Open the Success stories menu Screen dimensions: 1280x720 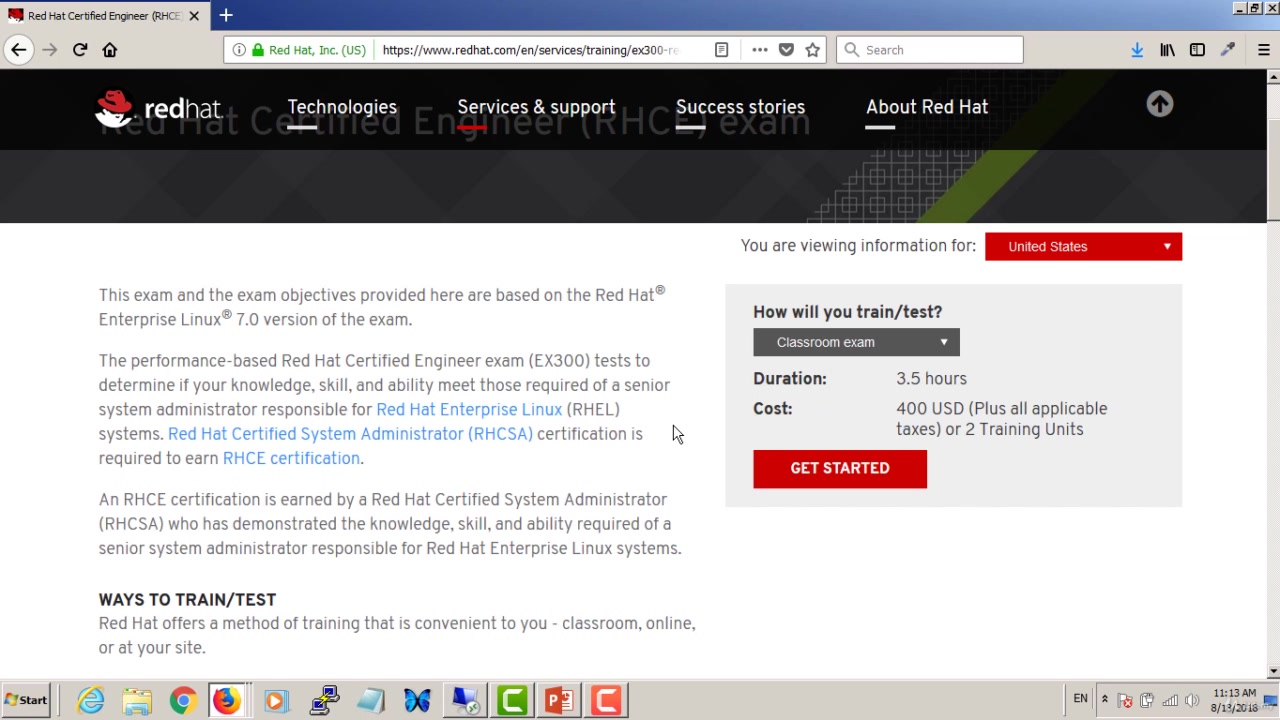click(740, 107)
